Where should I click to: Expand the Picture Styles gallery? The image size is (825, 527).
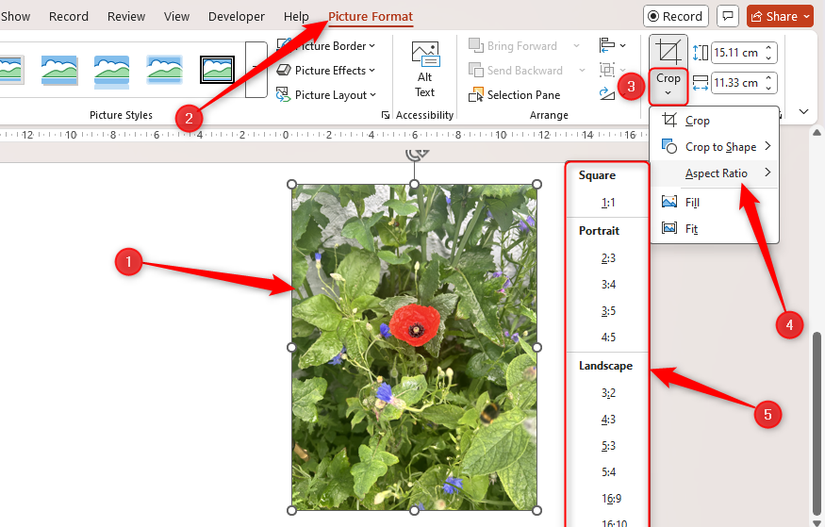(x=256, y=69)
